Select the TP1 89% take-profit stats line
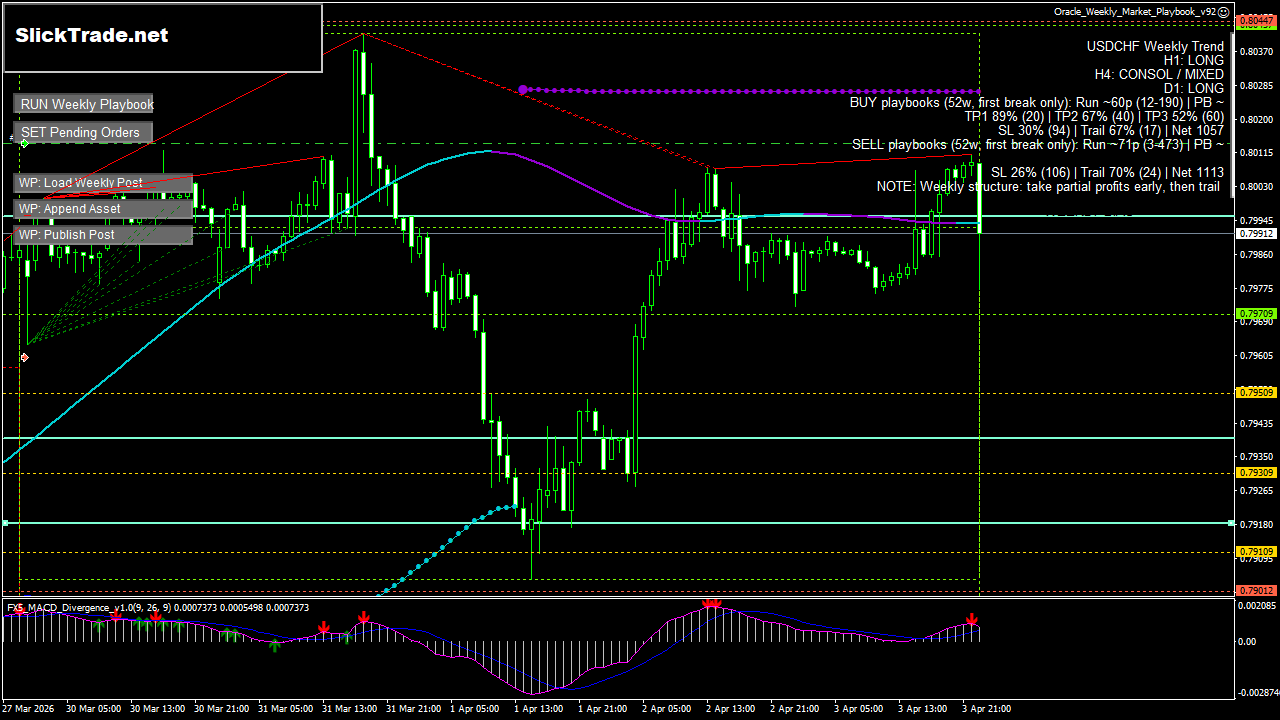 coord(1094,116)
